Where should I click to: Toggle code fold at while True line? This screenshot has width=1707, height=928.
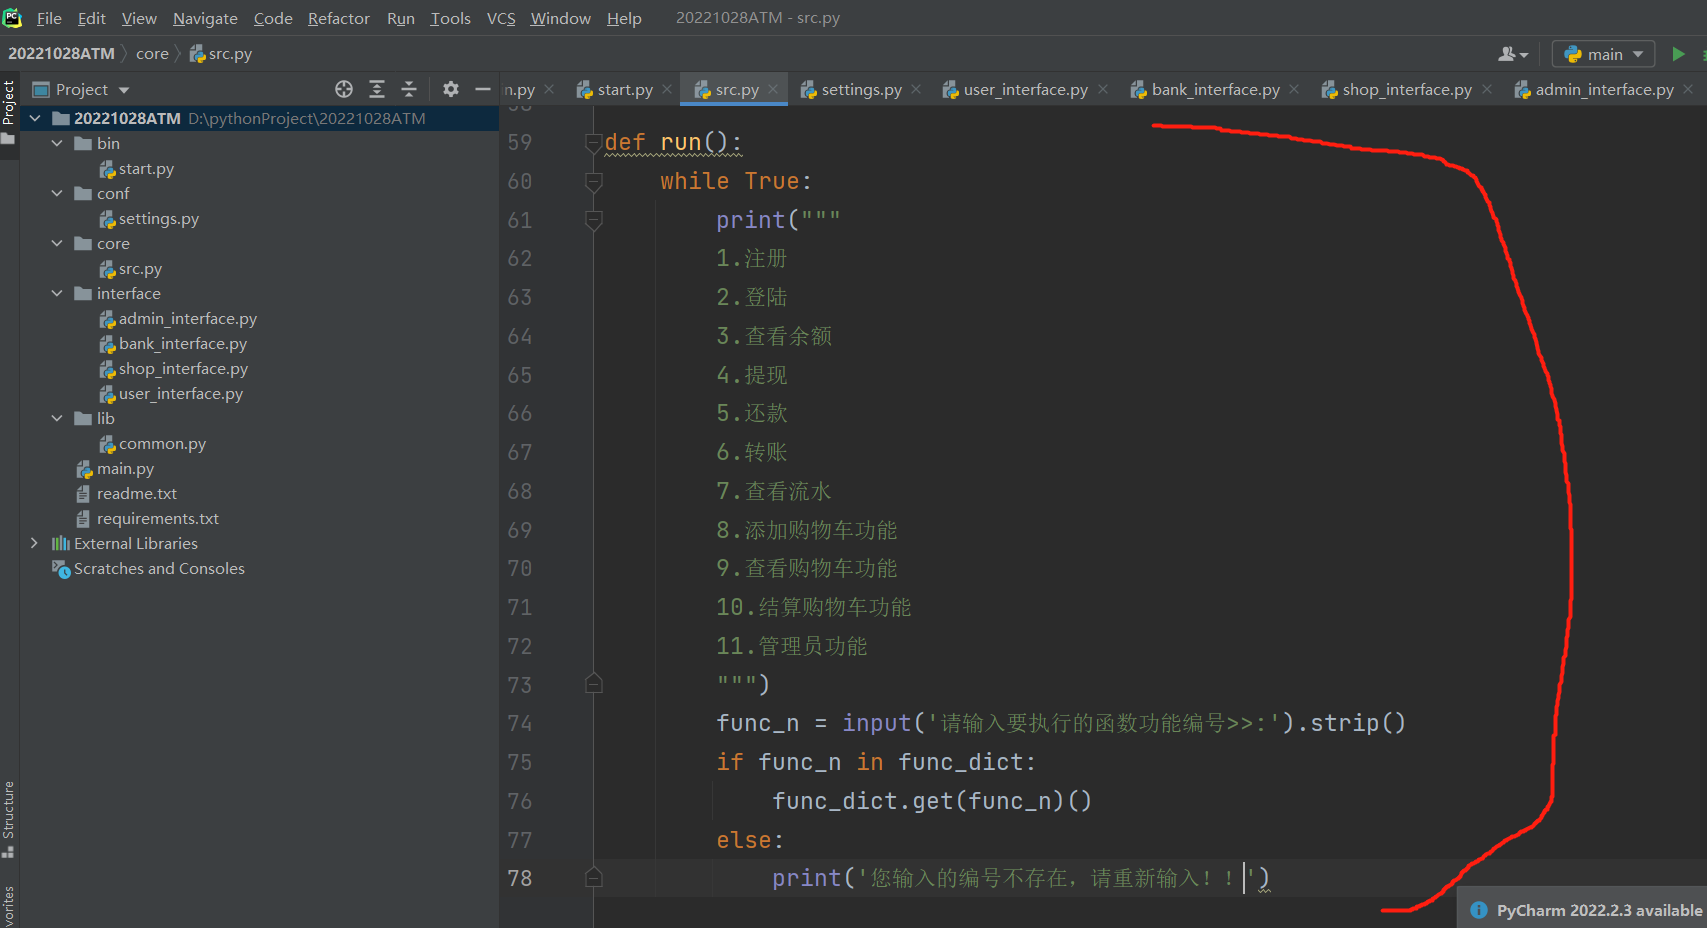[594, 182]
